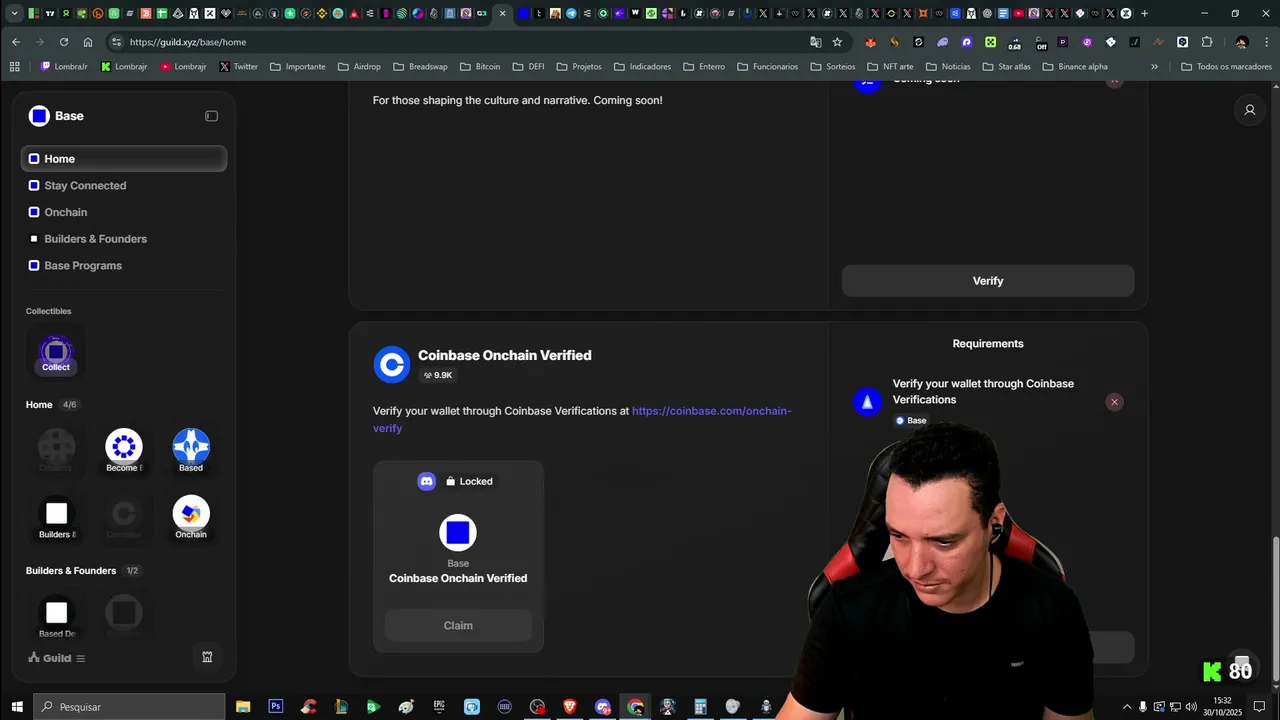Open File Explorer from taskbar
1280x720 pixels.
243,706
